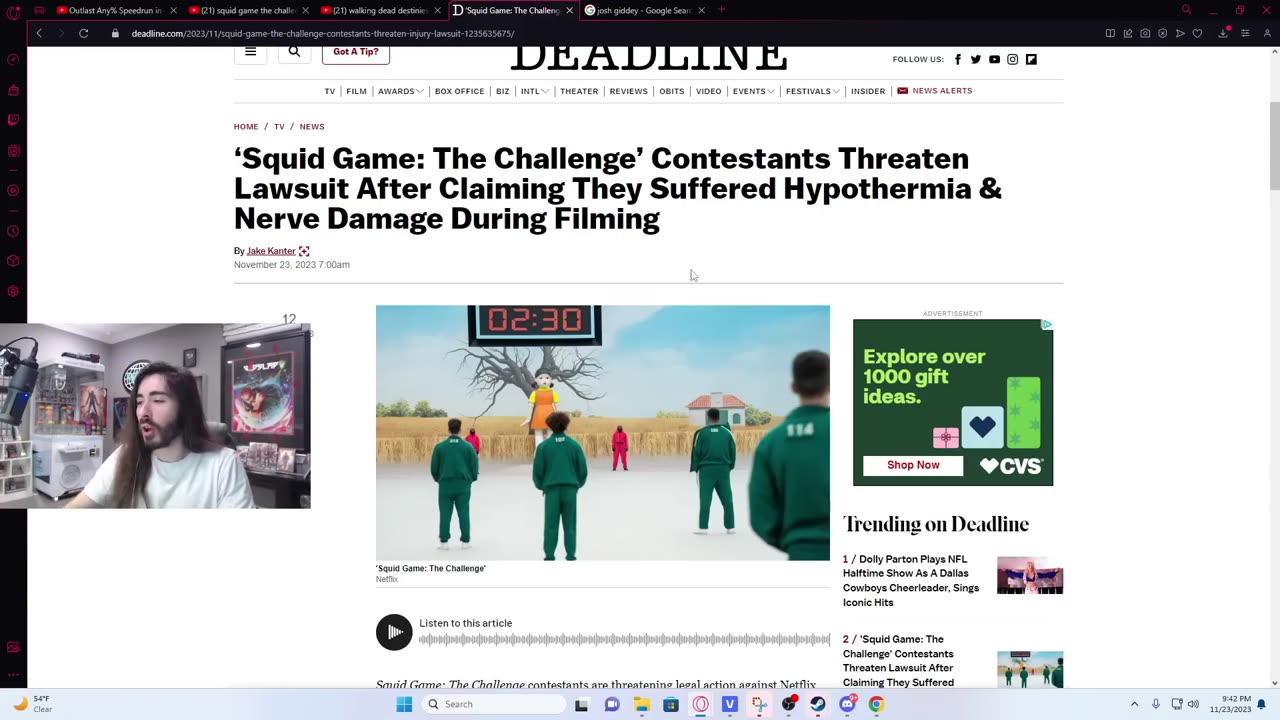Click the Got A Tip? button
Viewport: 1280px width, 720px height.
click(x=356, y=52)
